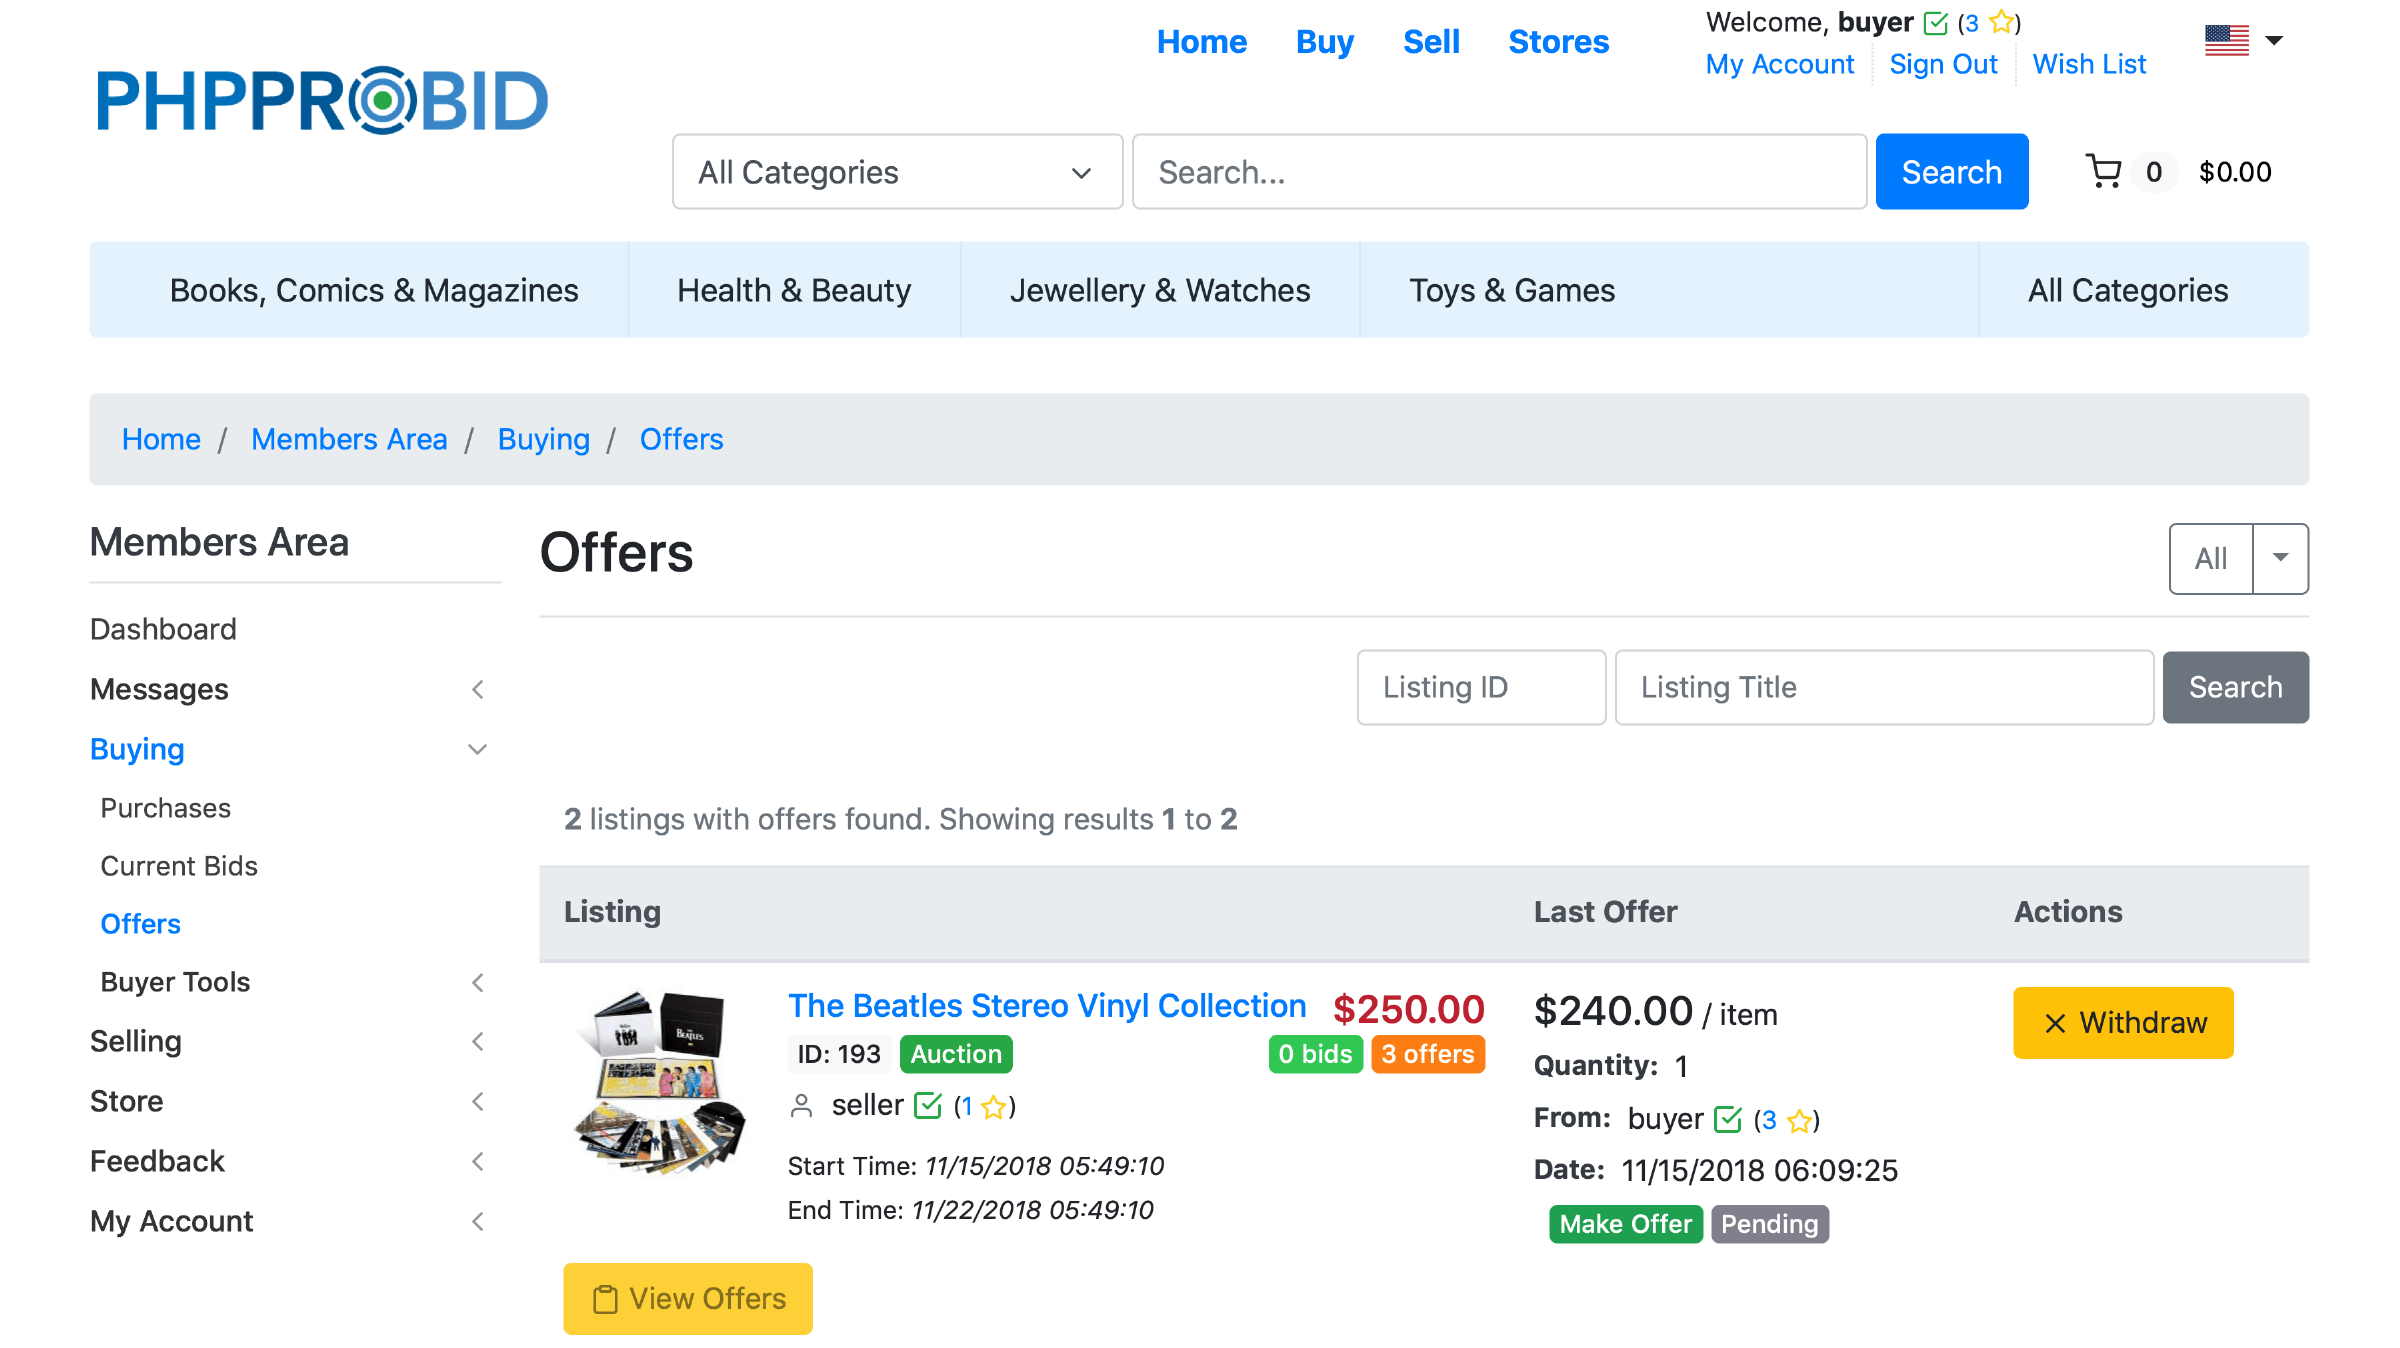
Task: Click the PHPProBid logo
Action: [322, 101]
